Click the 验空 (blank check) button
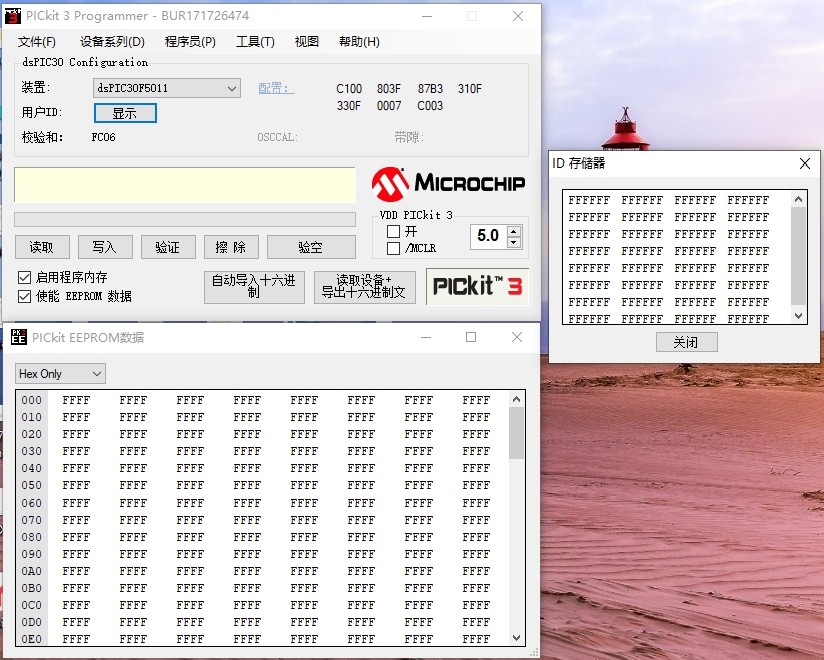824x660 pixels. click(311, 247)
